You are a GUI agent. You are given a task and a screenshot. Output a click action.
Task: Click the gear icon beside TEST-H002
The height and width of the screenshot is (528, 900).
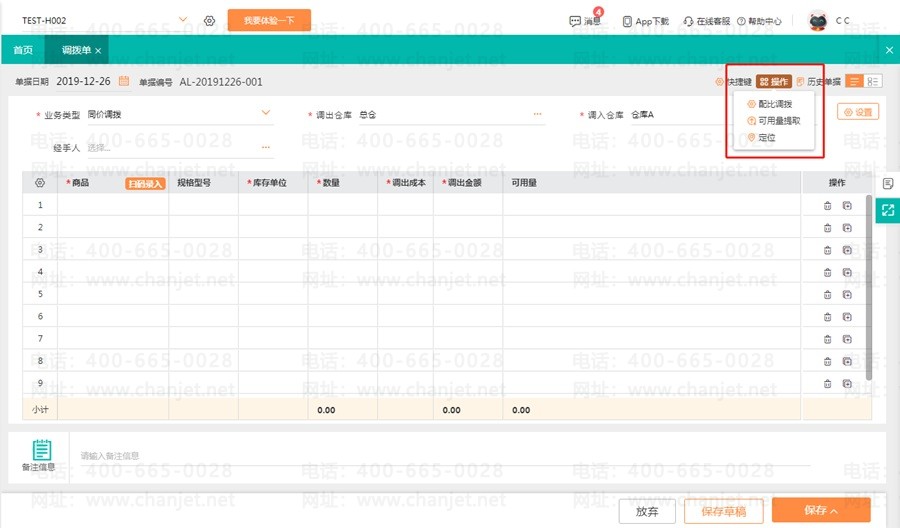(209, 20)
